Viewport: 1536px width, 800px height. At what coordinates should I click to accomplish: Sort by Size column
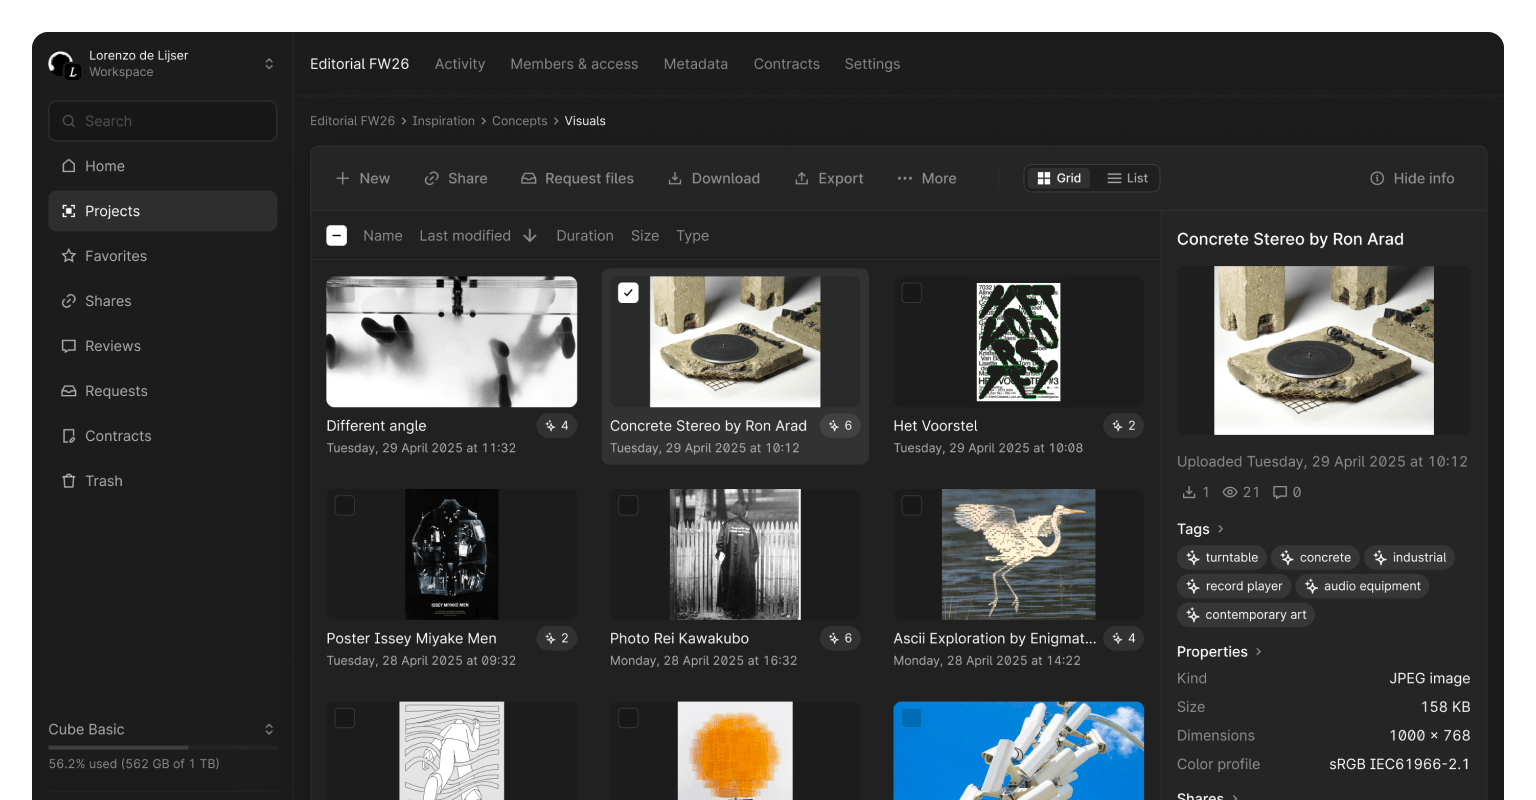click(x=645, y=236)
